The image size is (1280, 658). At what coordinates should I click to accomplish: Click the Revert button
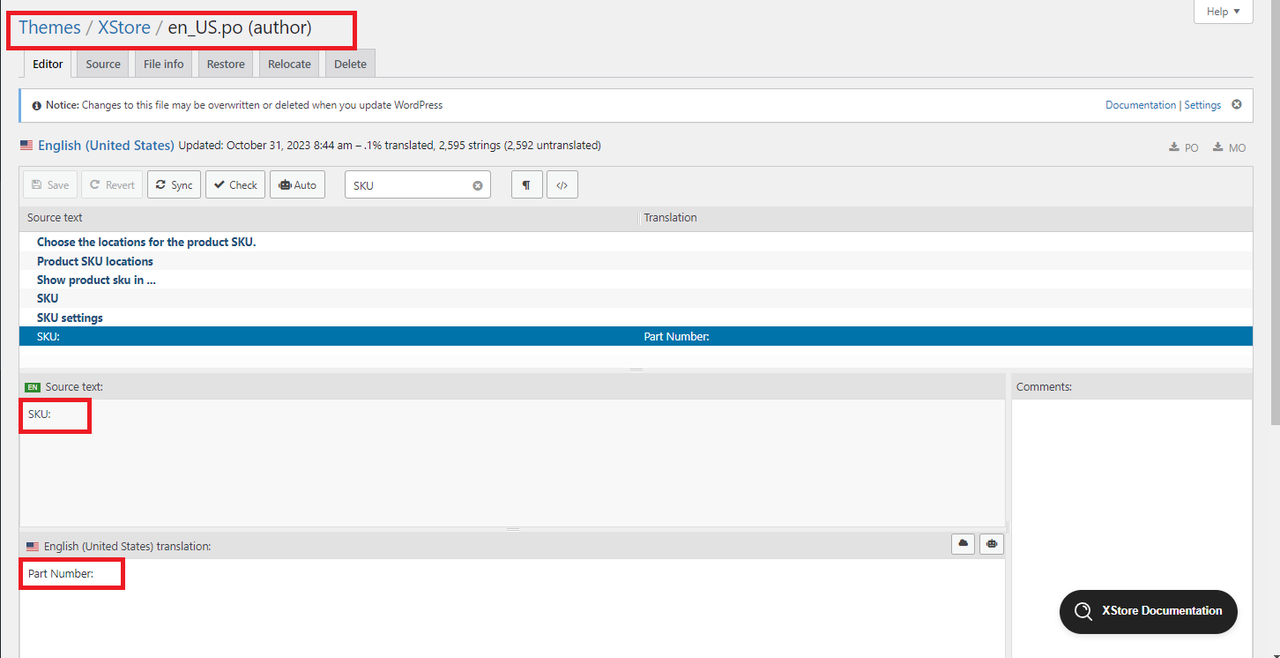click(x=112, y=185)
